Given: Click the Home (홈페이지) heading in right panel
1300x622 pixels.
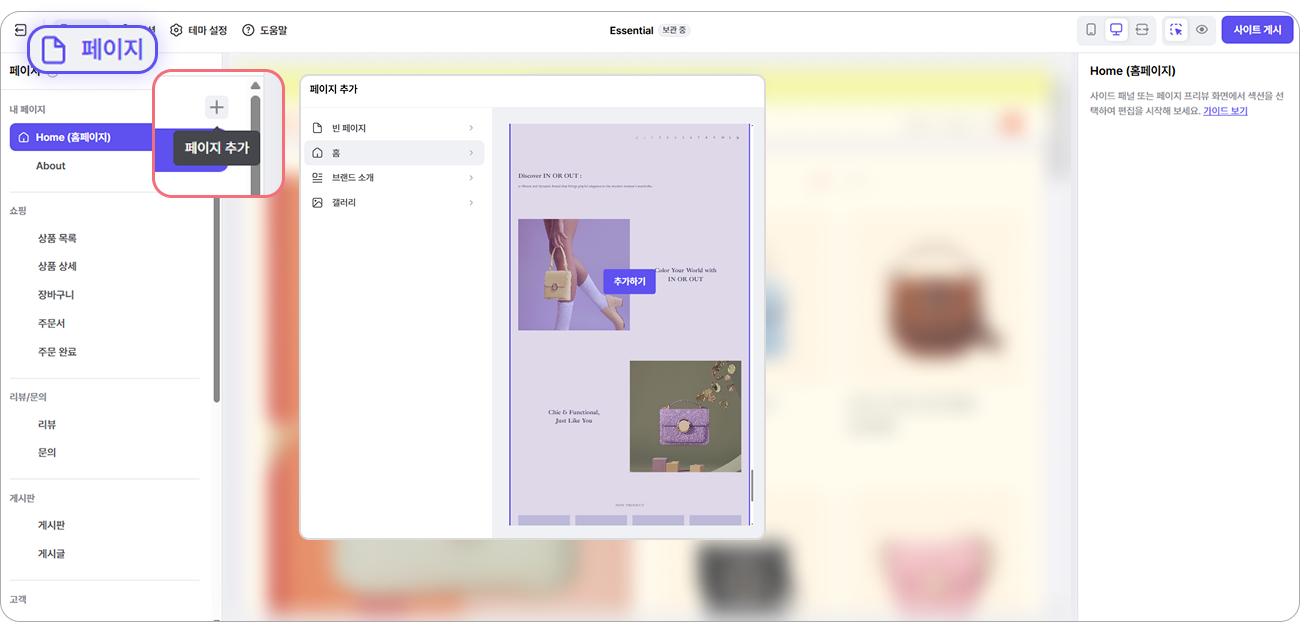Looking at the screenshot, I should click(1132, 71).
